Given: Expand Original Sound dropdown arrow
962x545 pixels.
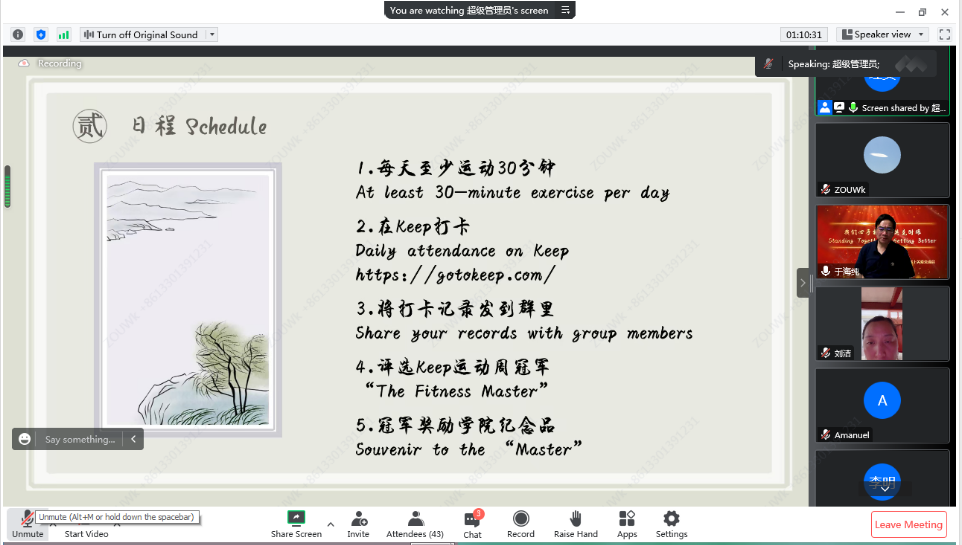Looking at the screenshot, I should [x=212, y=35].
